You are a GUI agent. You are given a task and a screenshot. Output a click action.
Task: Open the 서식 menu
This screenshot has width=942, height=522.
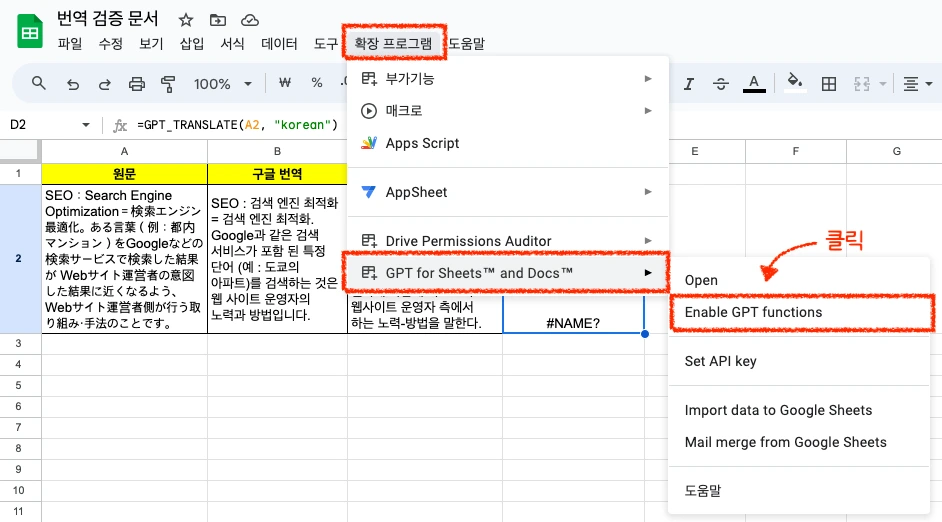coord(232,44)
